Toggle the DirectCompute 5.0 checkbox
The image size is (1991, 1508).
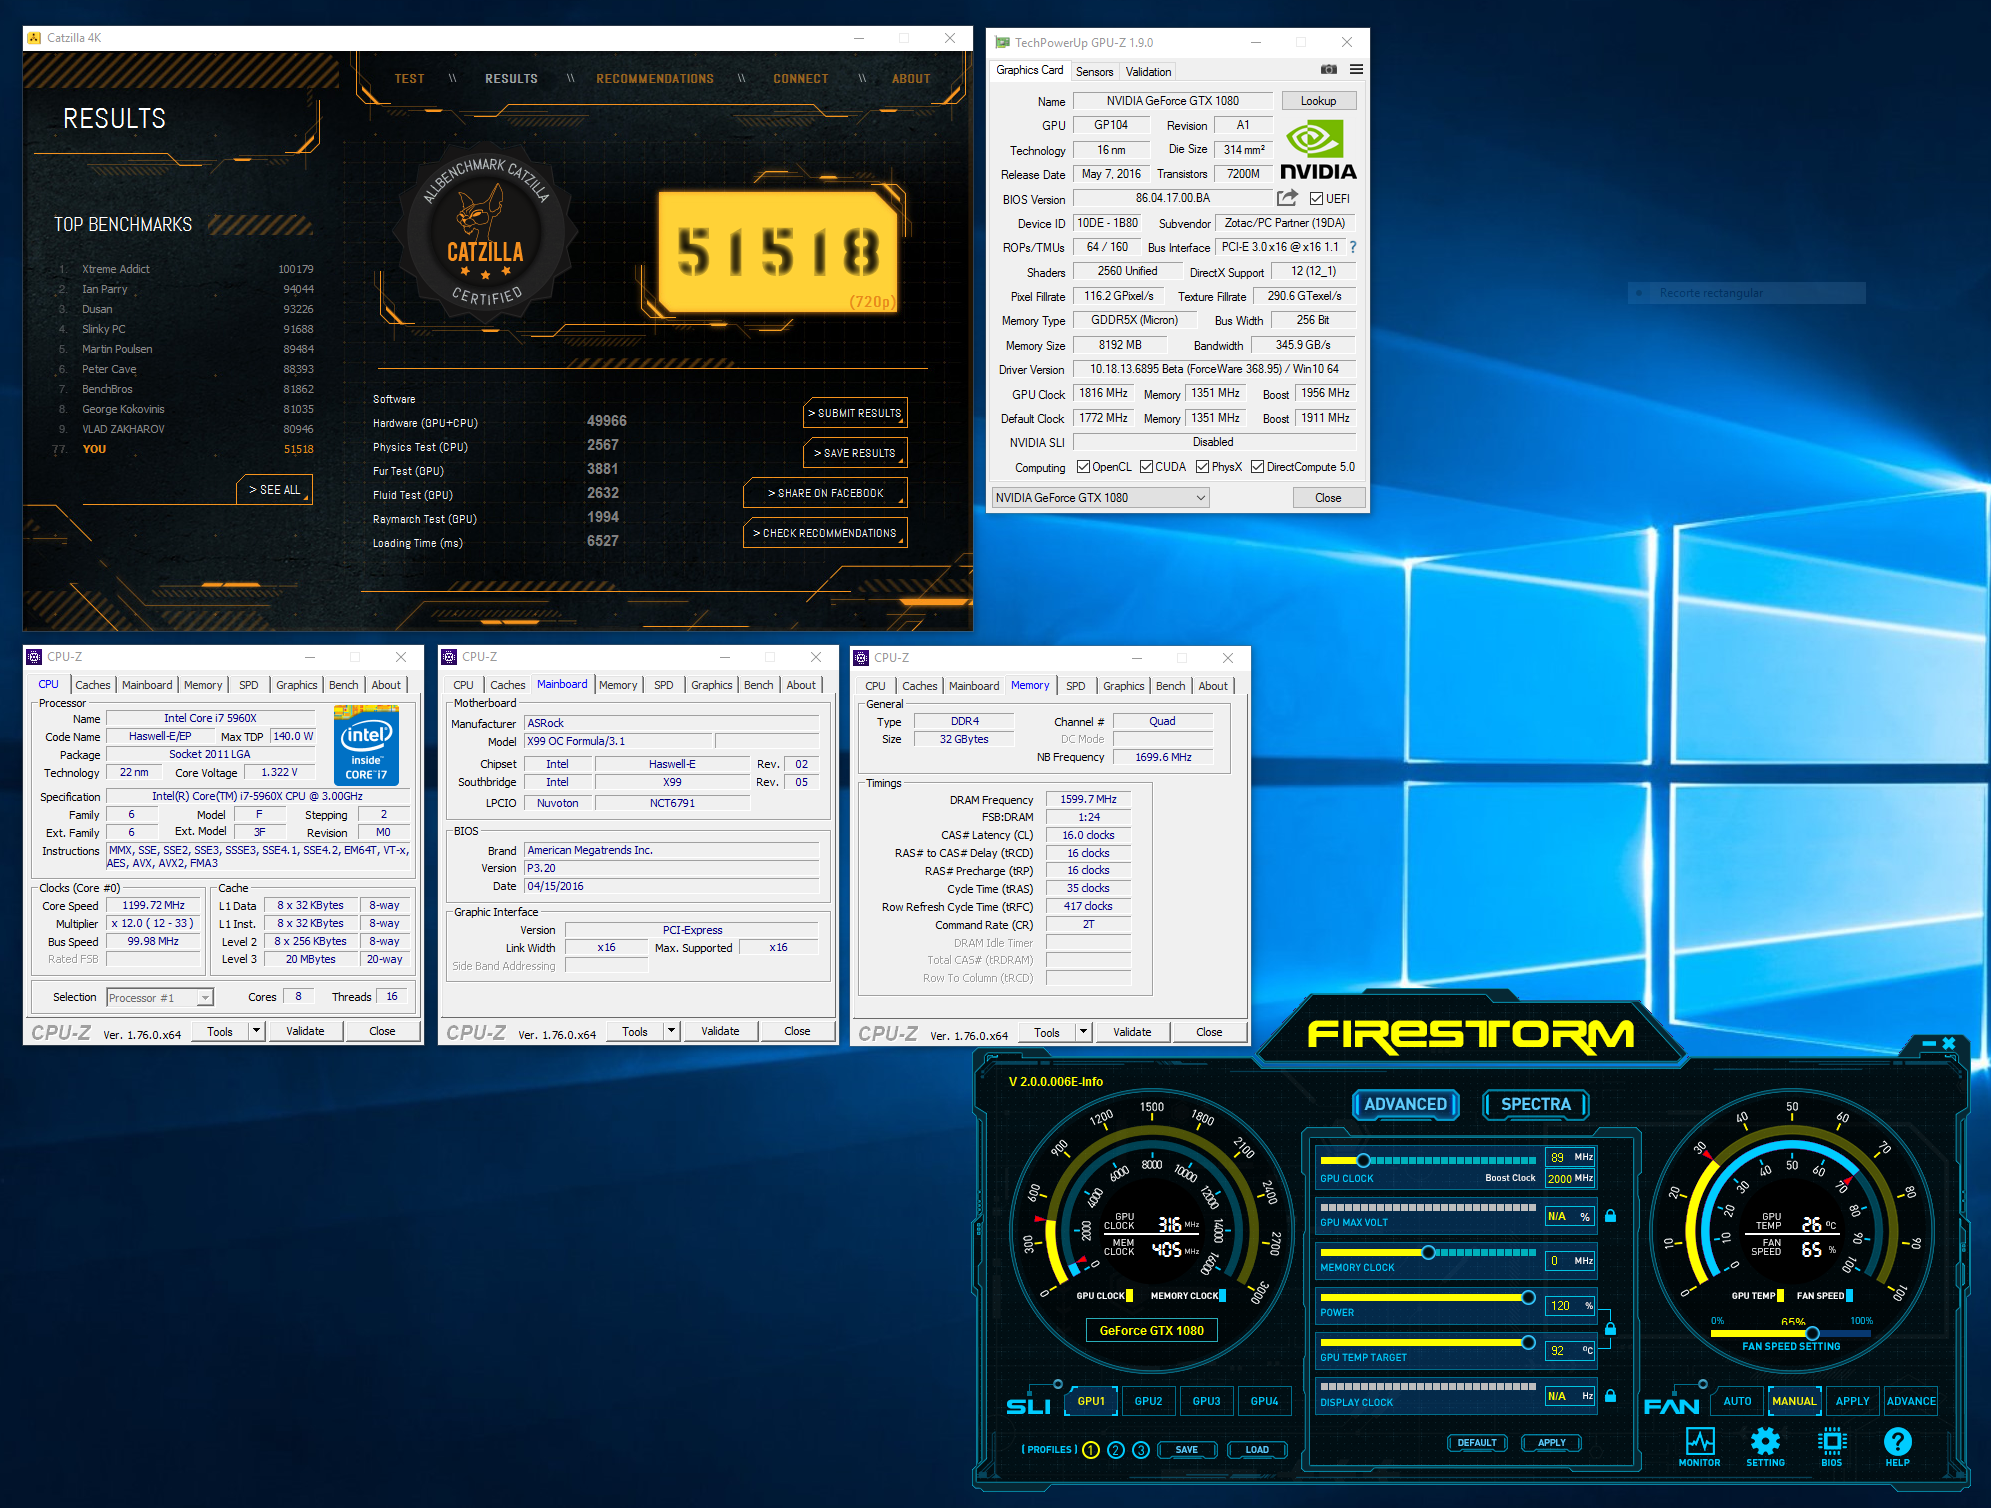point(1257,467)
